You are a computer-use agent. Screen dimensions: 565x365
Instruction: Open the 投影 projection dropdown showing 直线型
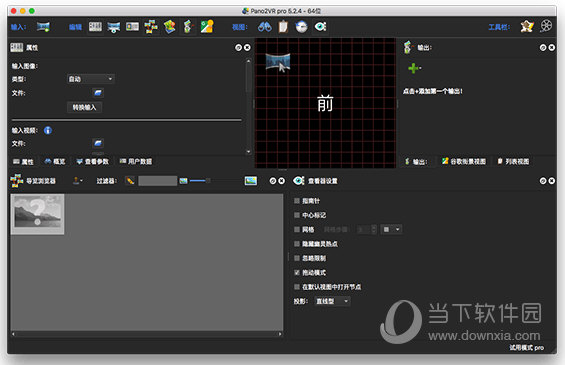(332, 301)
